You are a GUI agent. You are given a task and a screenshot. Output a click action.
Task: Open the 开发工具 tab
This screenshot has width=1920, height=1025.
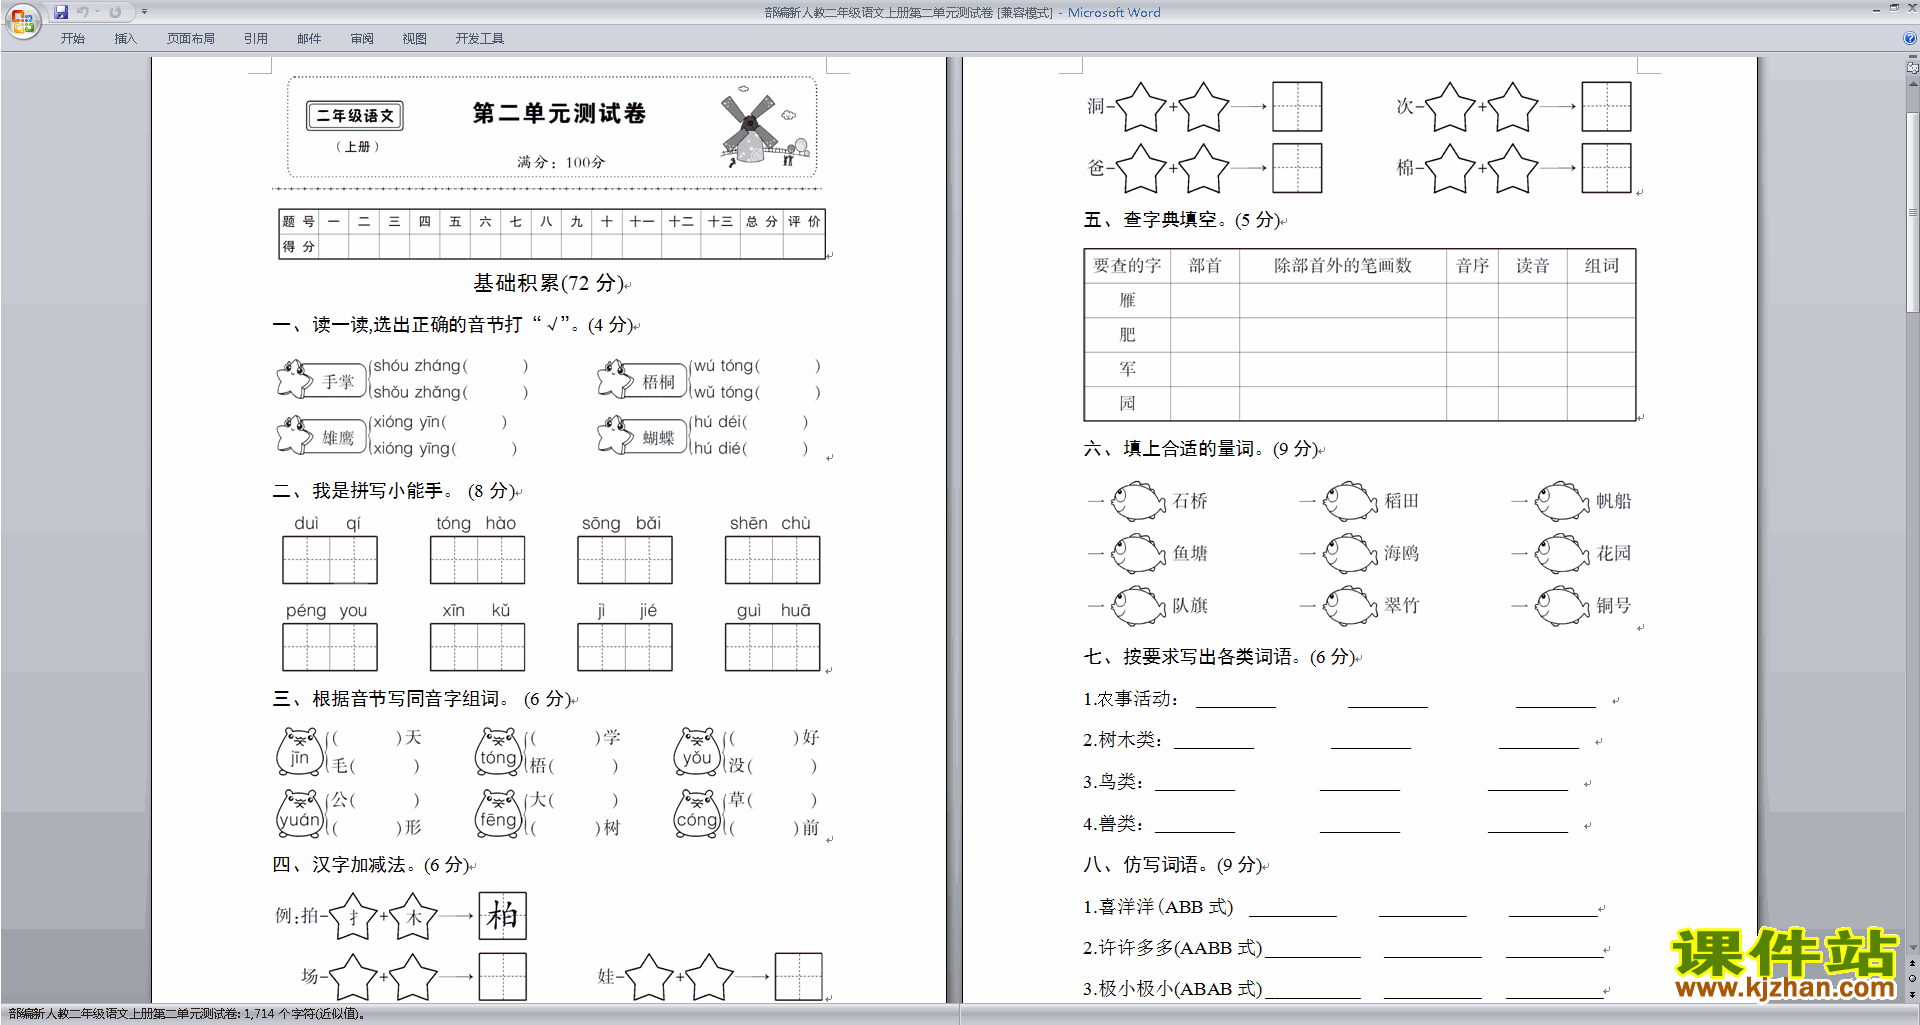coord(479,39)
